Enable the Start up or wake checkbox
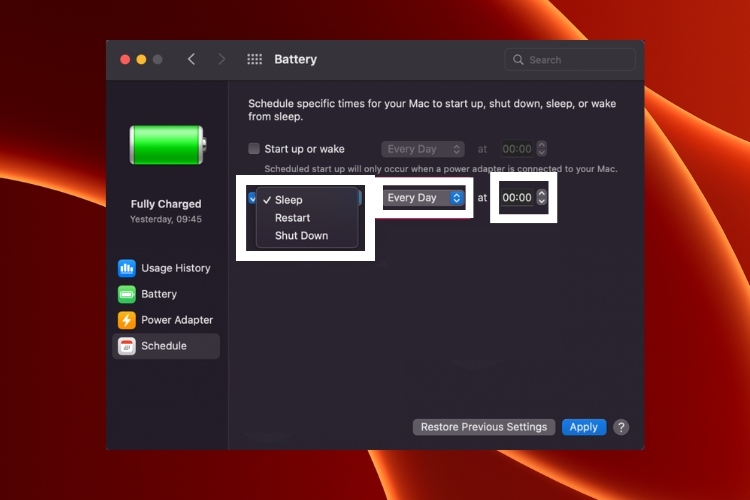750x500 pixels. click(254, 149)
